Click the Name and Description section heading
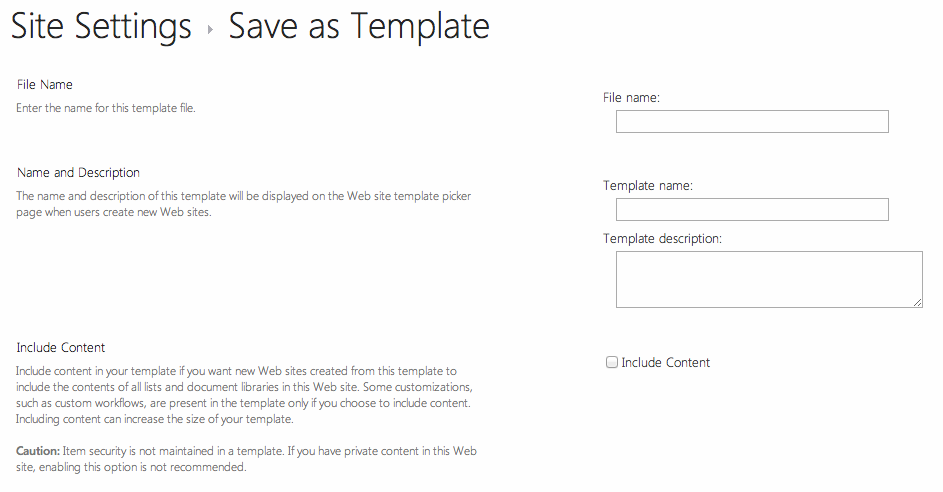Image resolution: width=943 pixels, height=492 pixels. [x=78, y=173]
